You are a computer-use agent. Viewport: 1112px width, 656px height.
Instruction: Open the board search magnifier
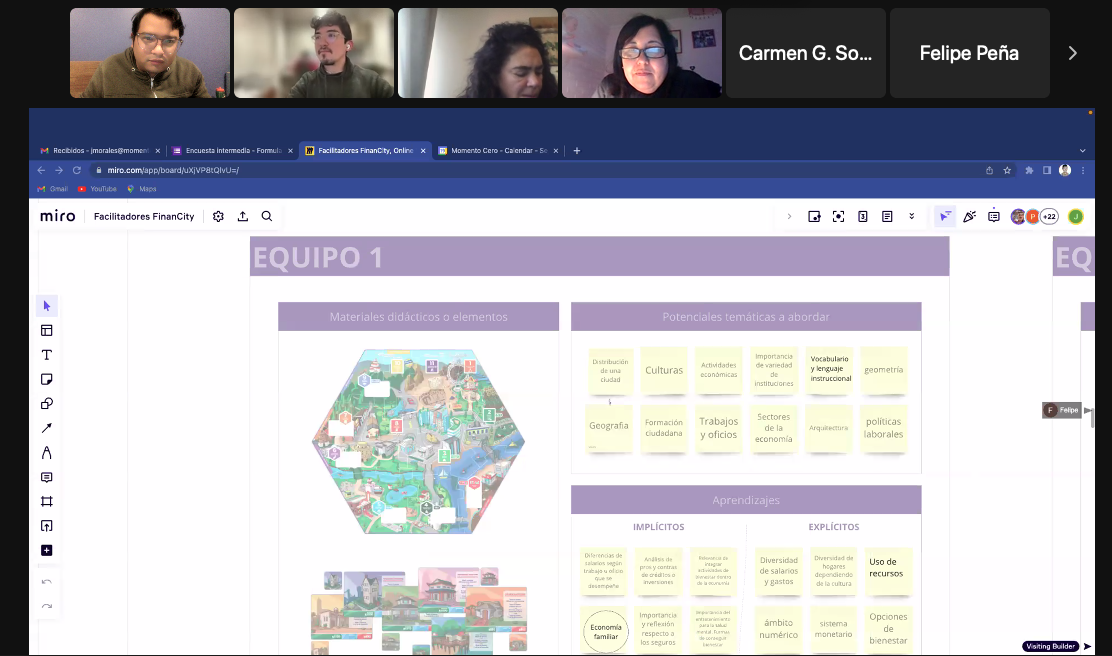[x=267, y=216]
